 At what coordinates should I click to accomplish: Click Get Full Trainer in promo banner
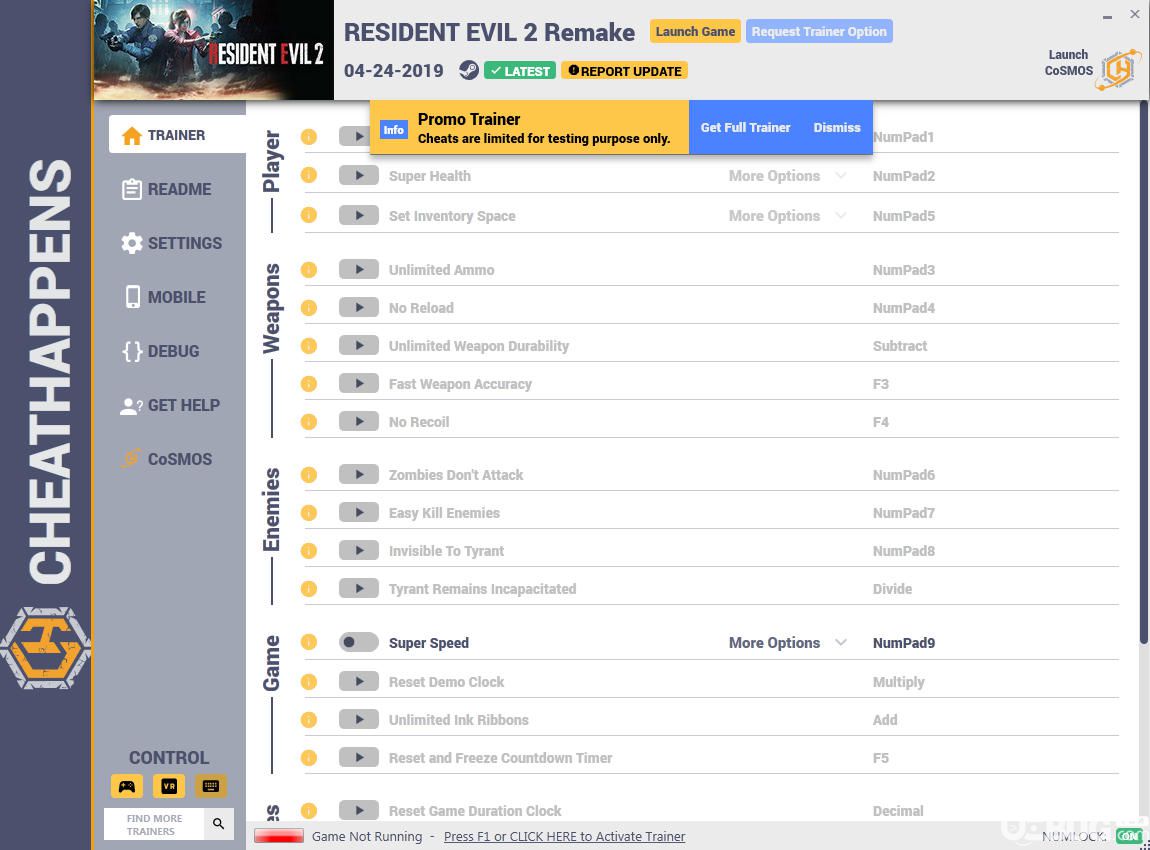[745, 128]
